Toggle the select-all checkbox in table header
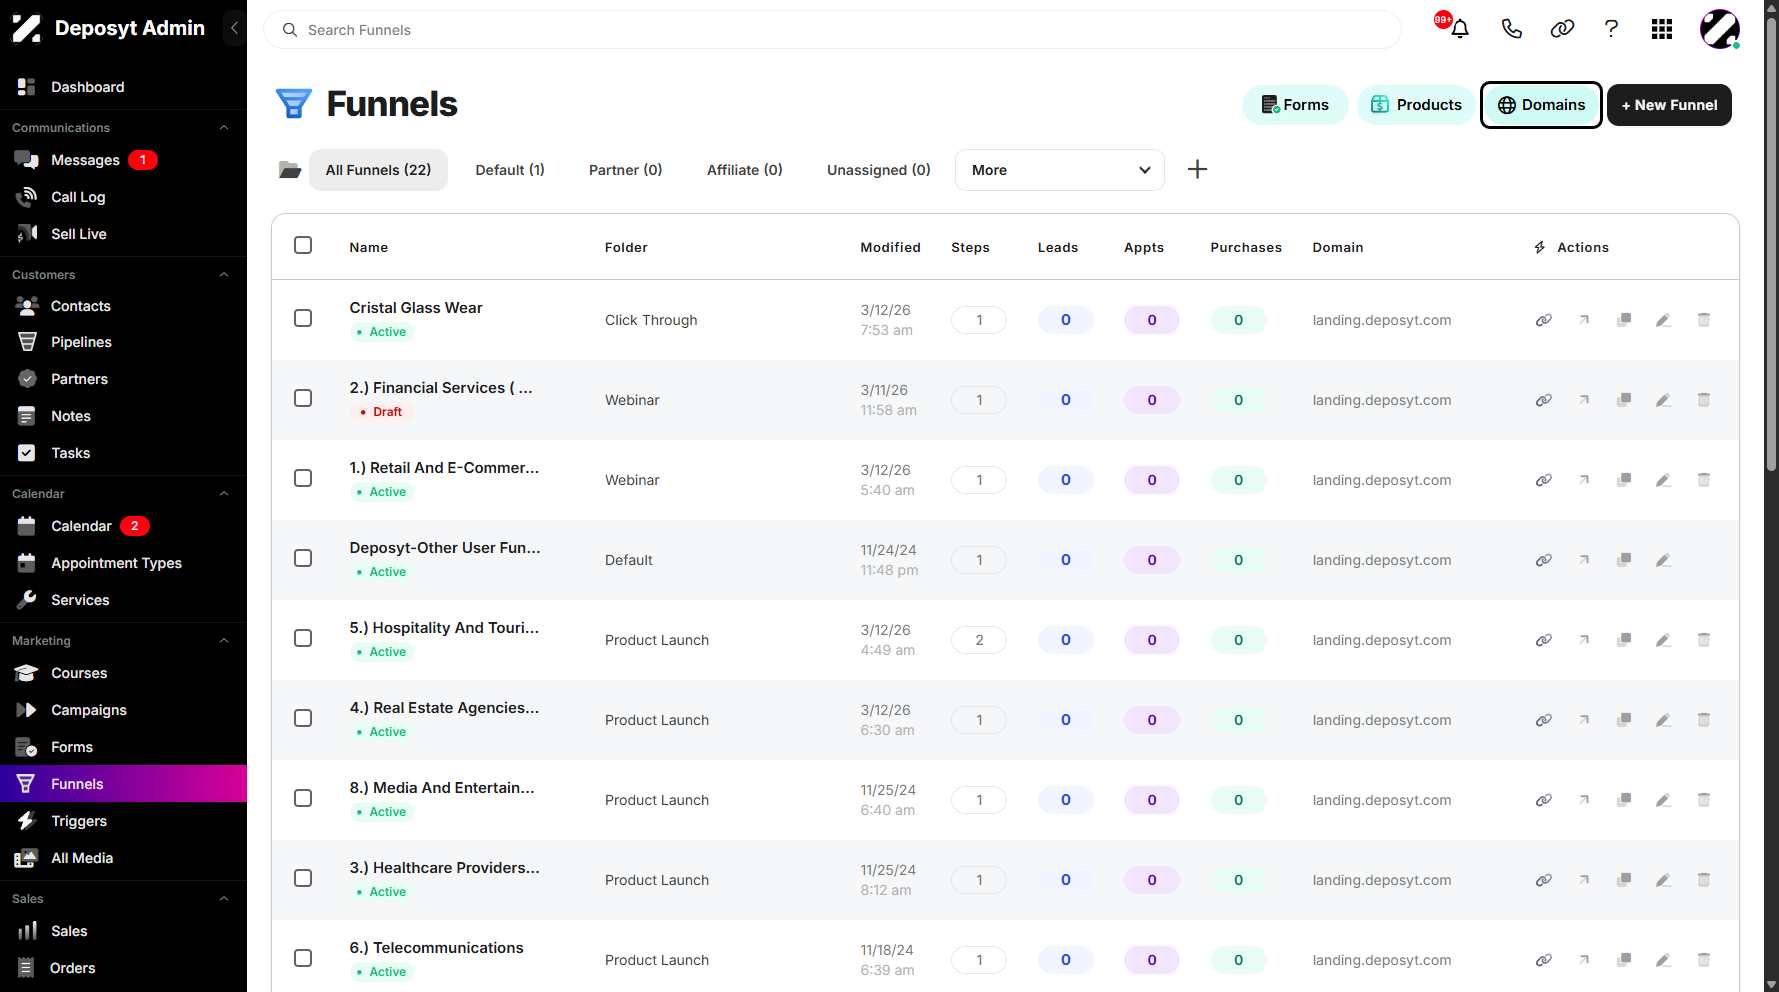Viewport: 1779px width, 992px height. (303, 245)
